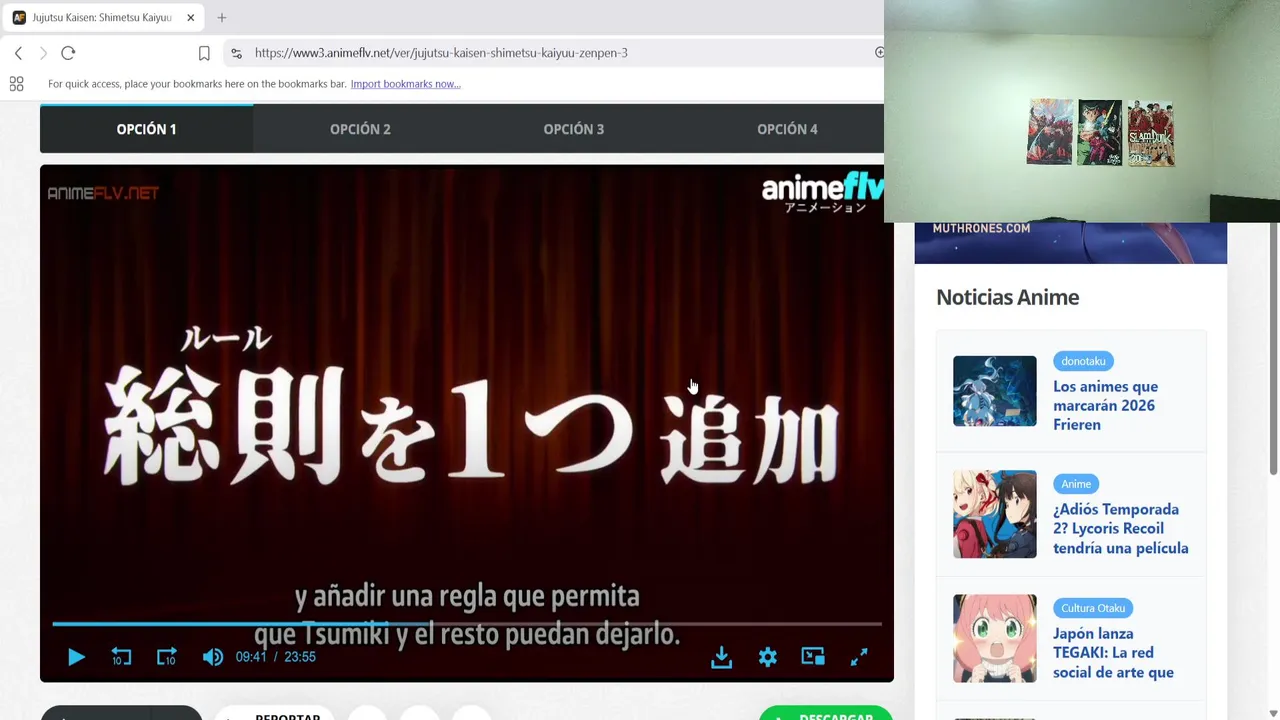Screen dimensions: 1280x720
Task: Enable picture-in-picture mode
Action: (x=813, y=657)
